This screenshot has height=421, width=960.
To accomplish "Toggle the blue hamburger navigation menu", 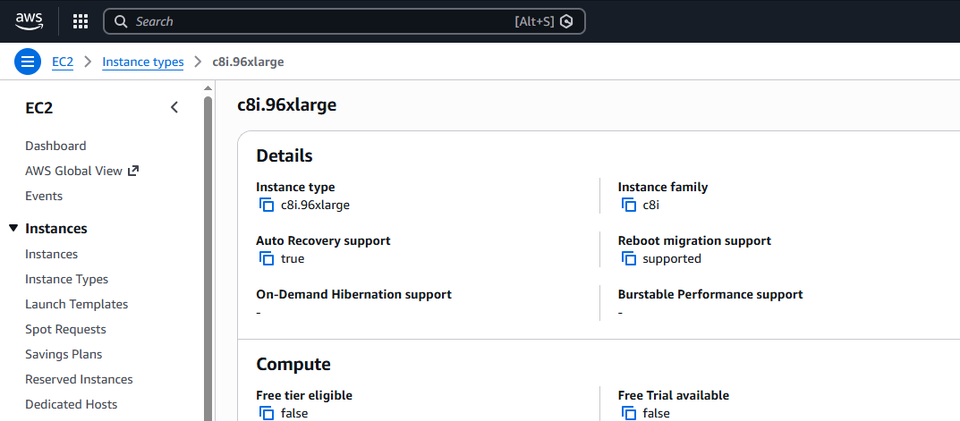I will 28,62.
